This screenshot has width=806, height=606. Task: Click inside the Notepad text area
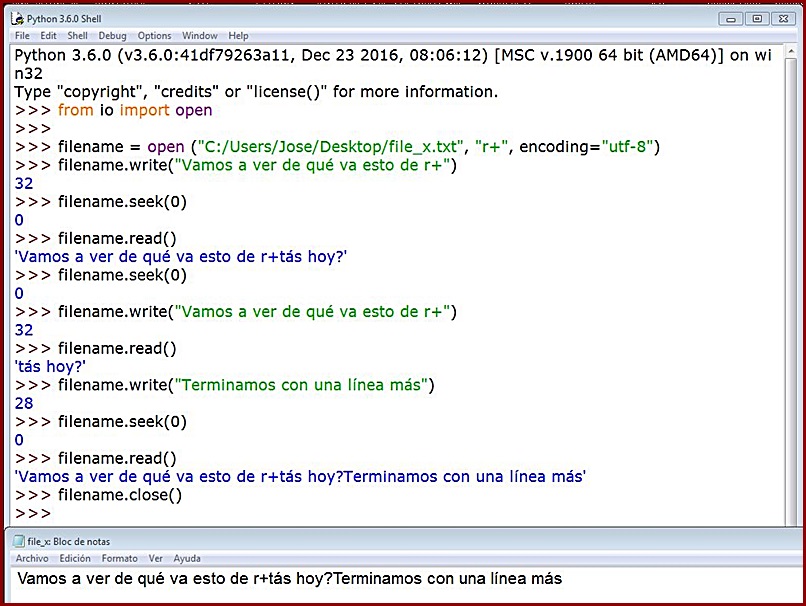tap(300, 578)
